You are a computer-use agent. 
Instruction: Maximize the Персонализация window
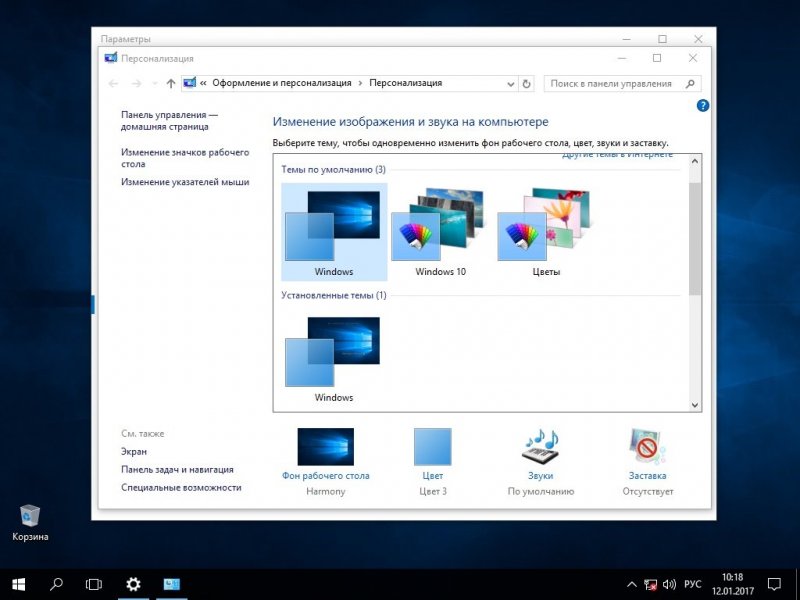[657, 58]
